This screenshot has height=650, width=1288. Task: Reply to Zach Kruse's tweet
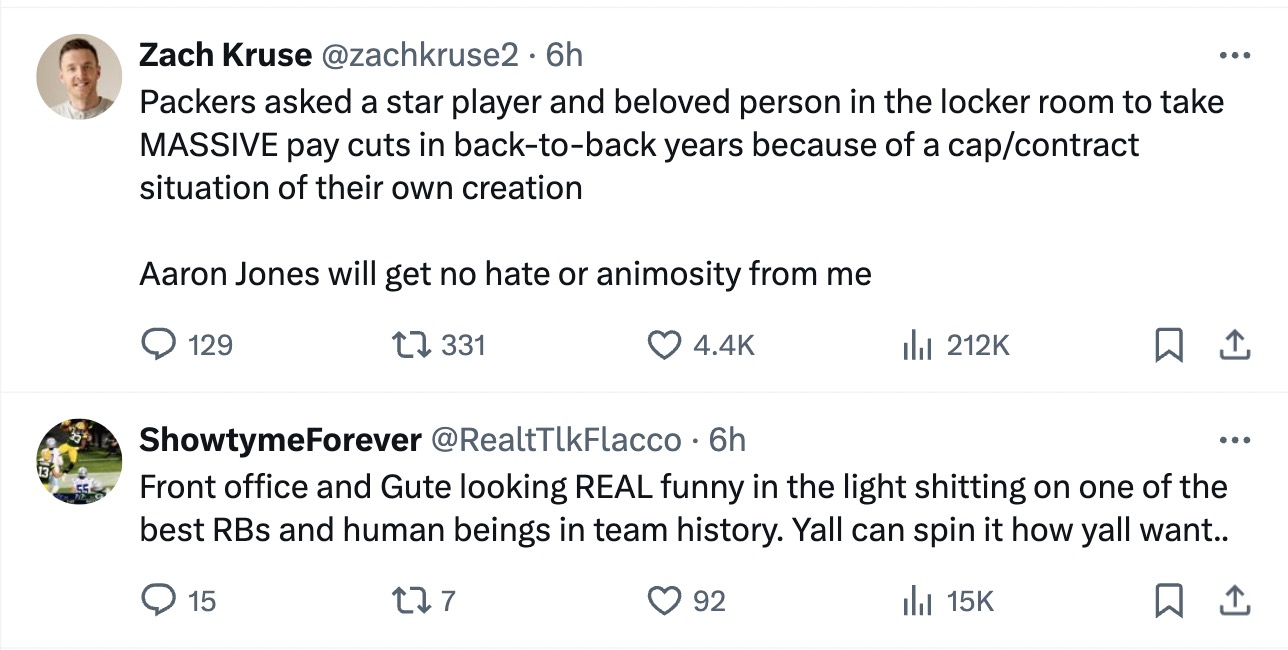(159, 345)
